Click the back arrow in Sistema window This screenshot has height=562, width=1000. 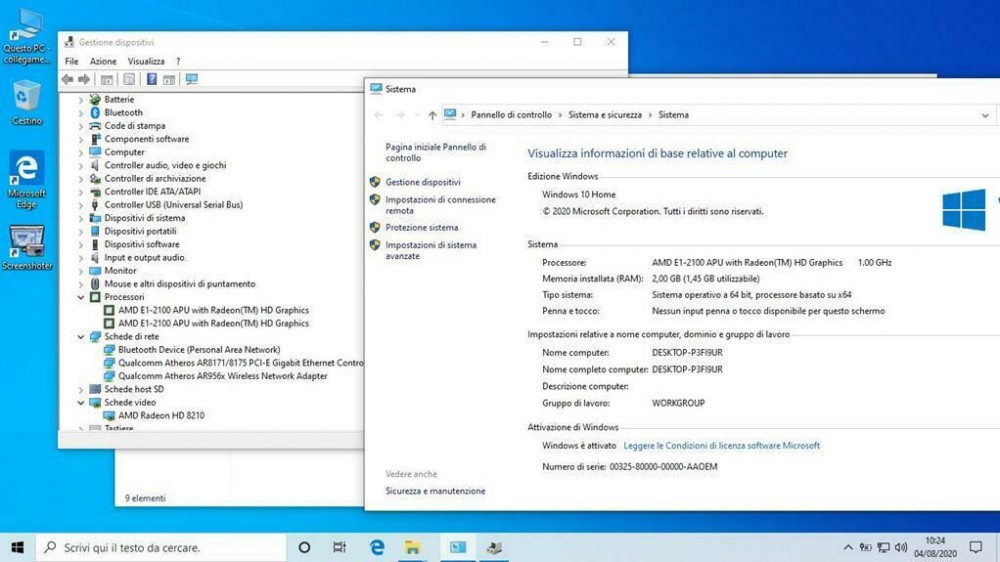[x=379, y=115]
